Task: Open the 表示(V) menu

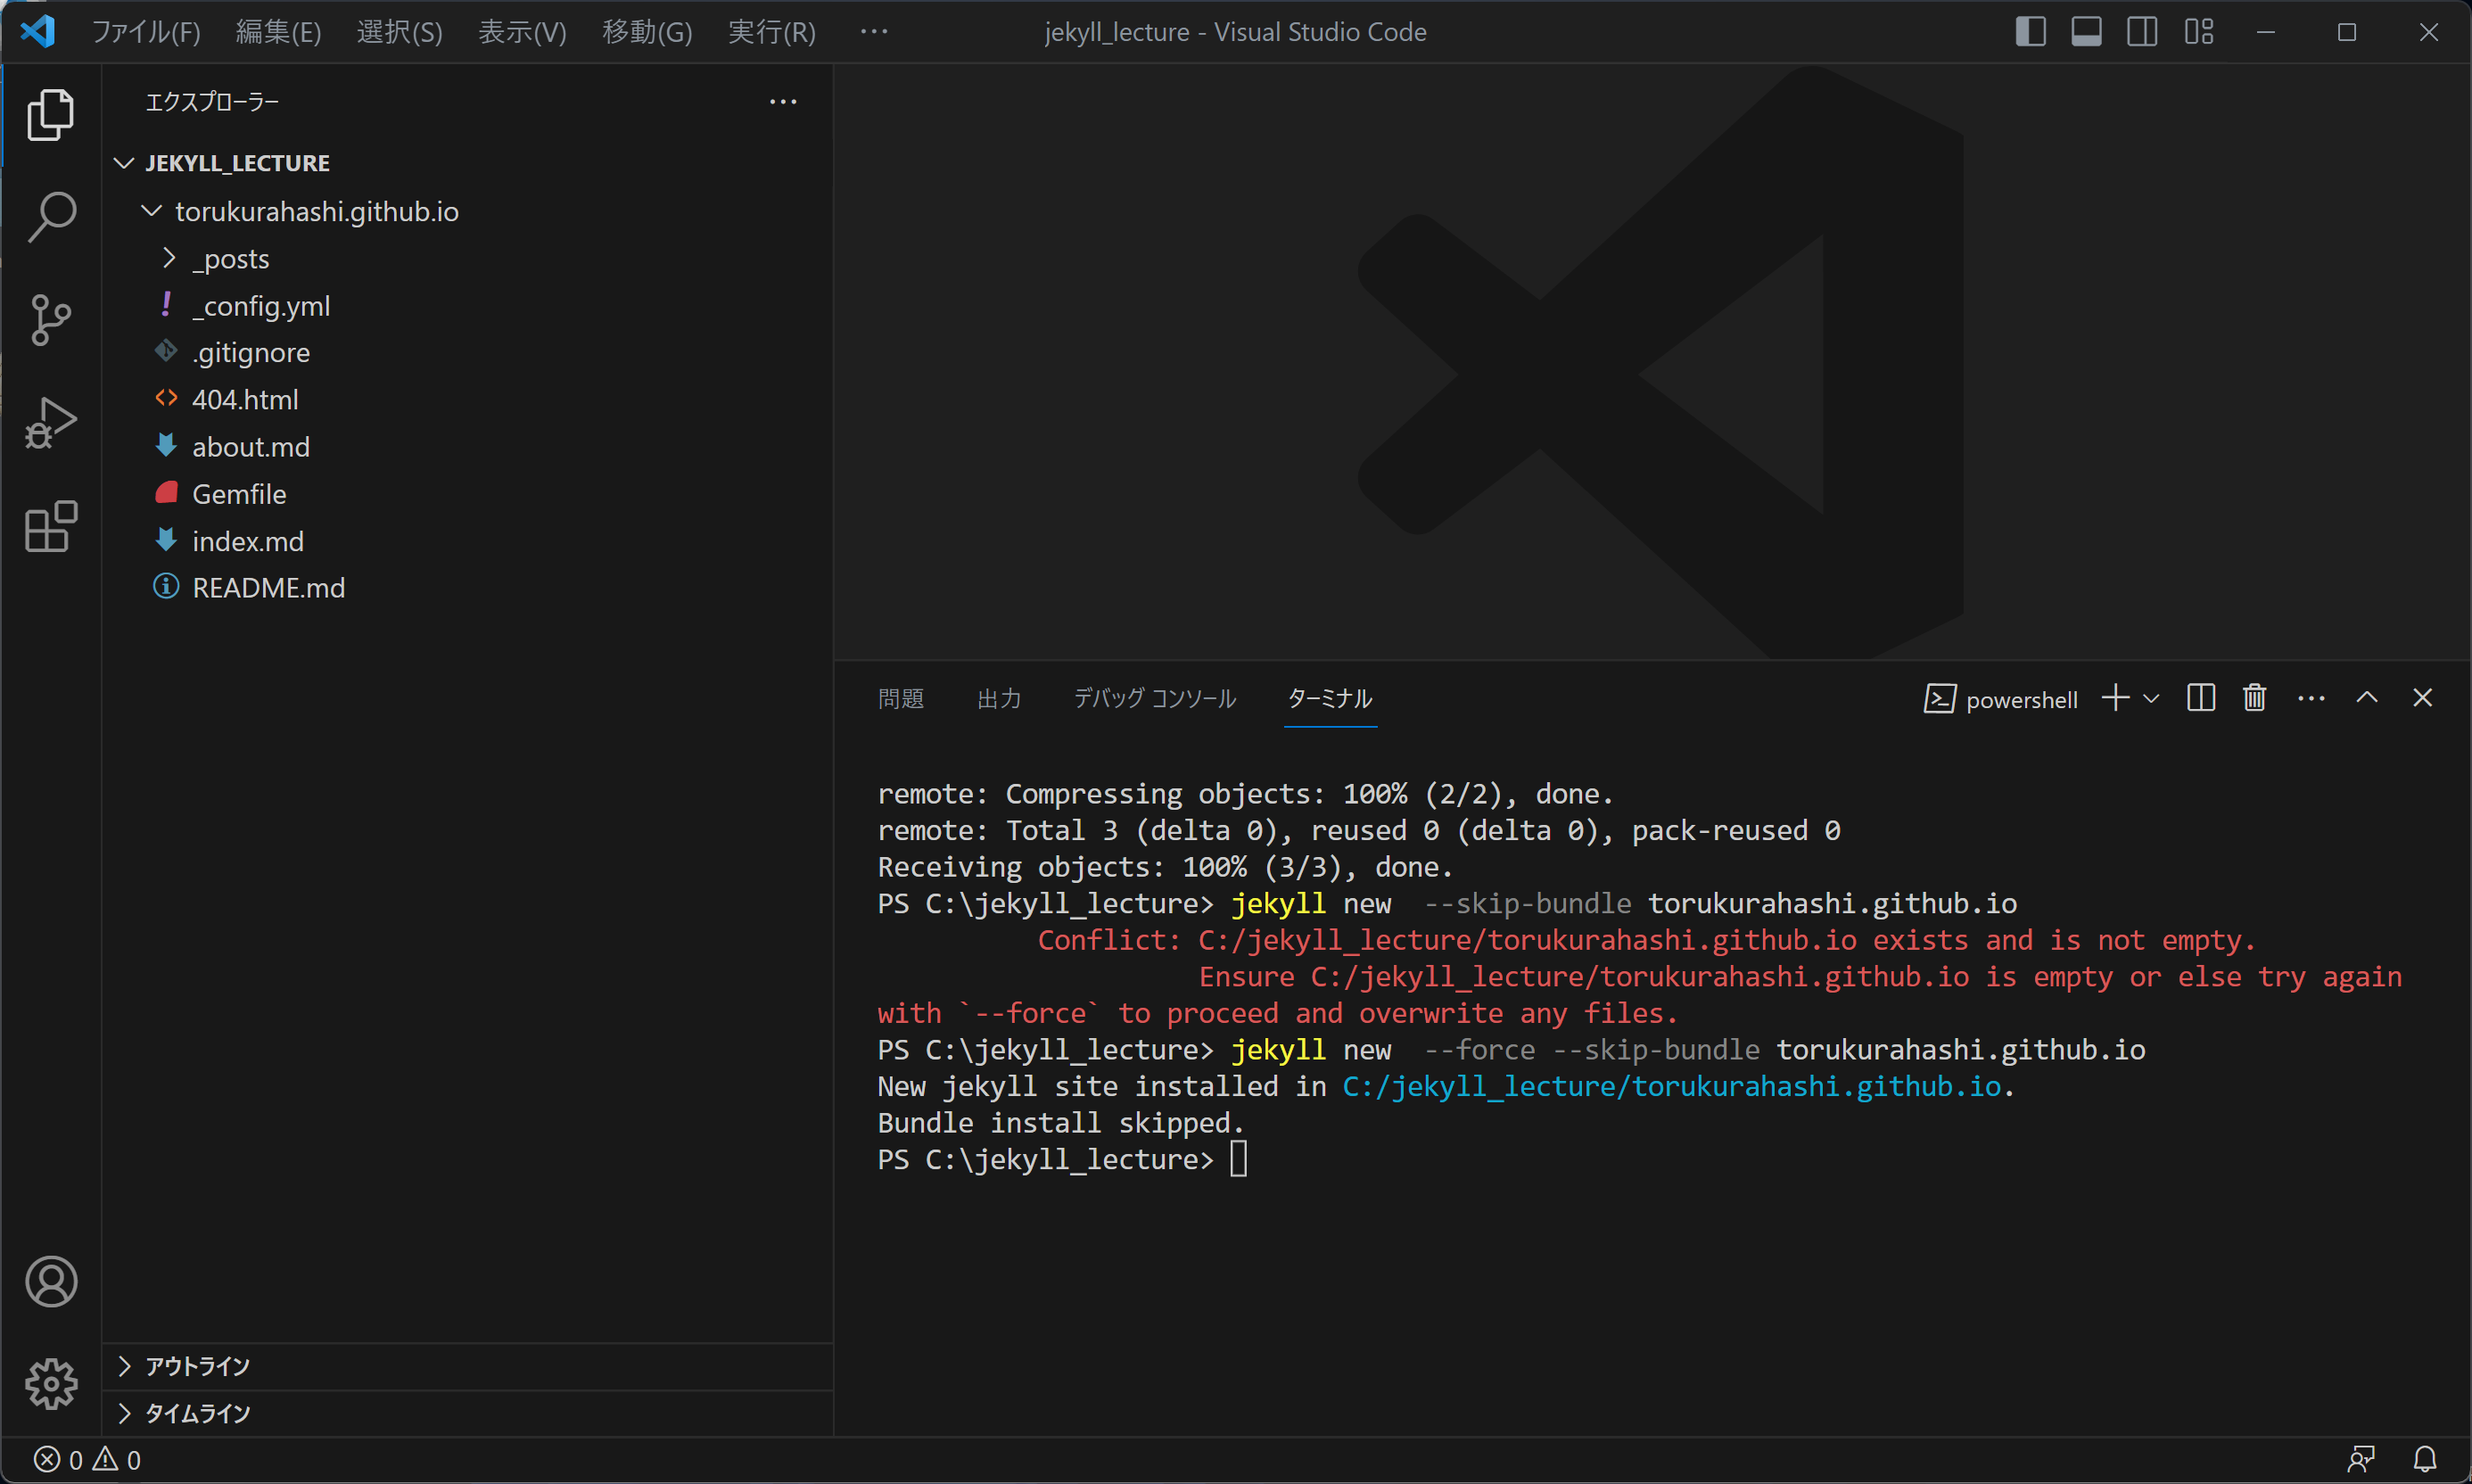Action: 522,32
